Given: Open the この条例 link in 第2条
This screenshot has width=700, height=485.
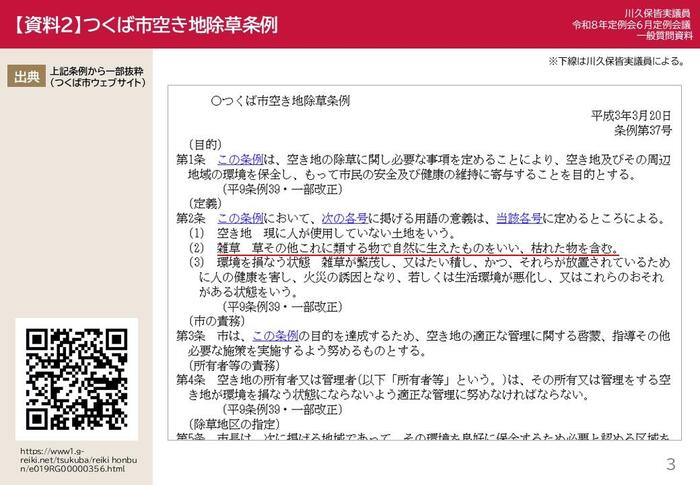Looking at the screenshot, I should click(x=240, y=218).
